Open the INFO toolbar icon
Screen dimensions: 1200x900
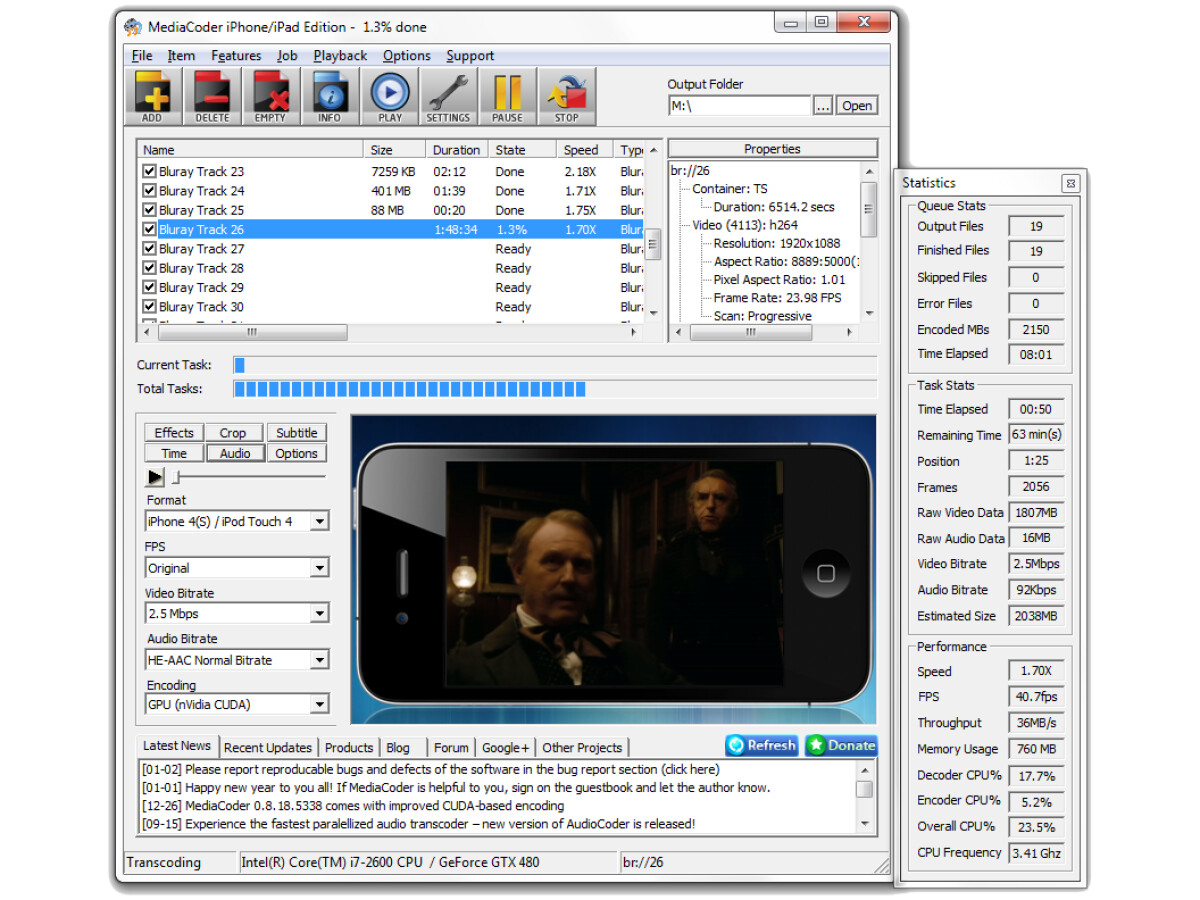pos(329,96)
